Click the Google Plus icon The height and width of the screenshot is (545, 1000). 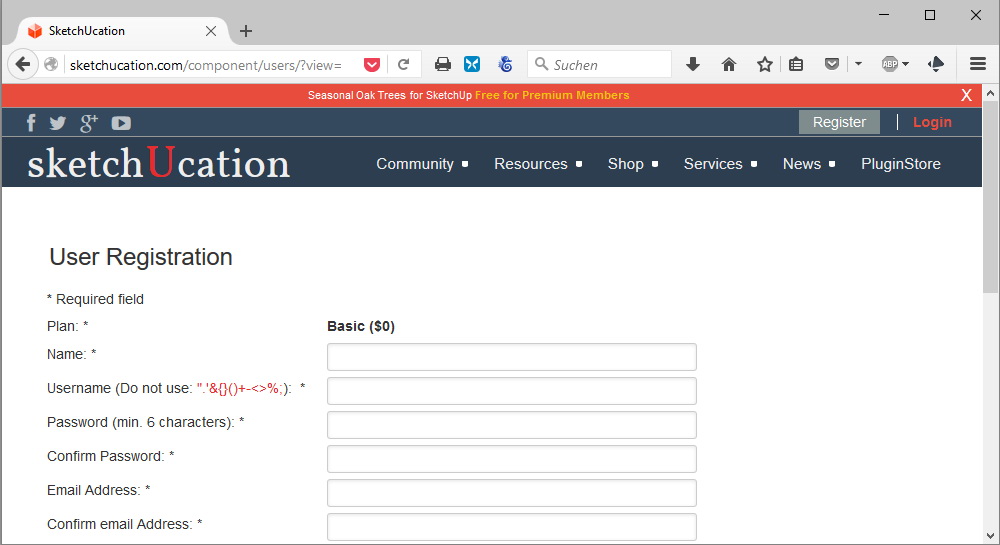pos(89,123)
